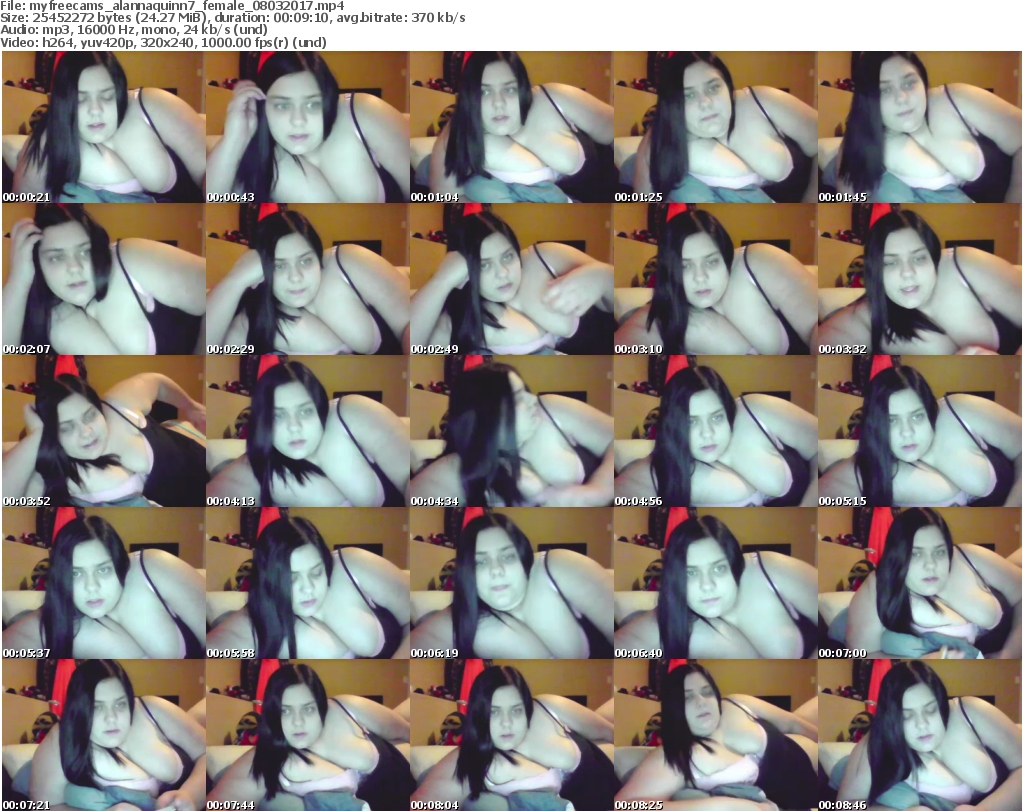The width and height of the screenshot is (1024, 811).
Task: Select the frame stamped 00:03:32
Action: click(920, 279)
